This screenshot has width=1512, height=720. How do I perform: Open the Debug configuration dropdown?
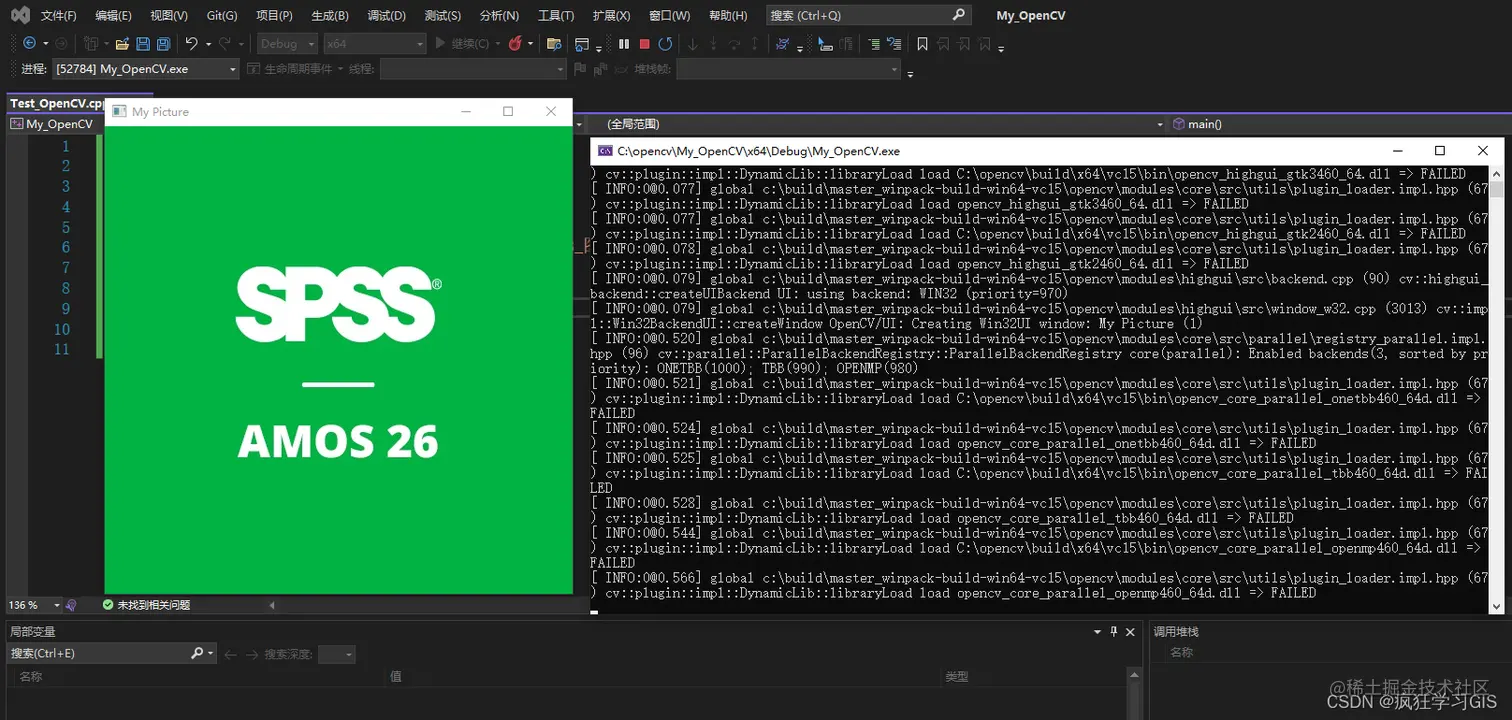288,44
